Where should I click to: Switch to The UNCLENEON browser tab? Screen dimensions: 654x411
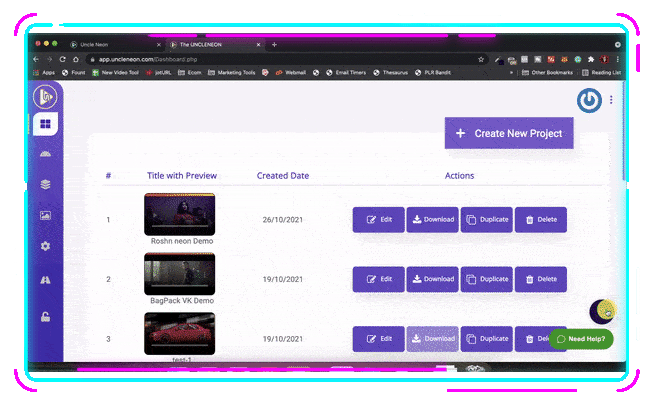215,44
